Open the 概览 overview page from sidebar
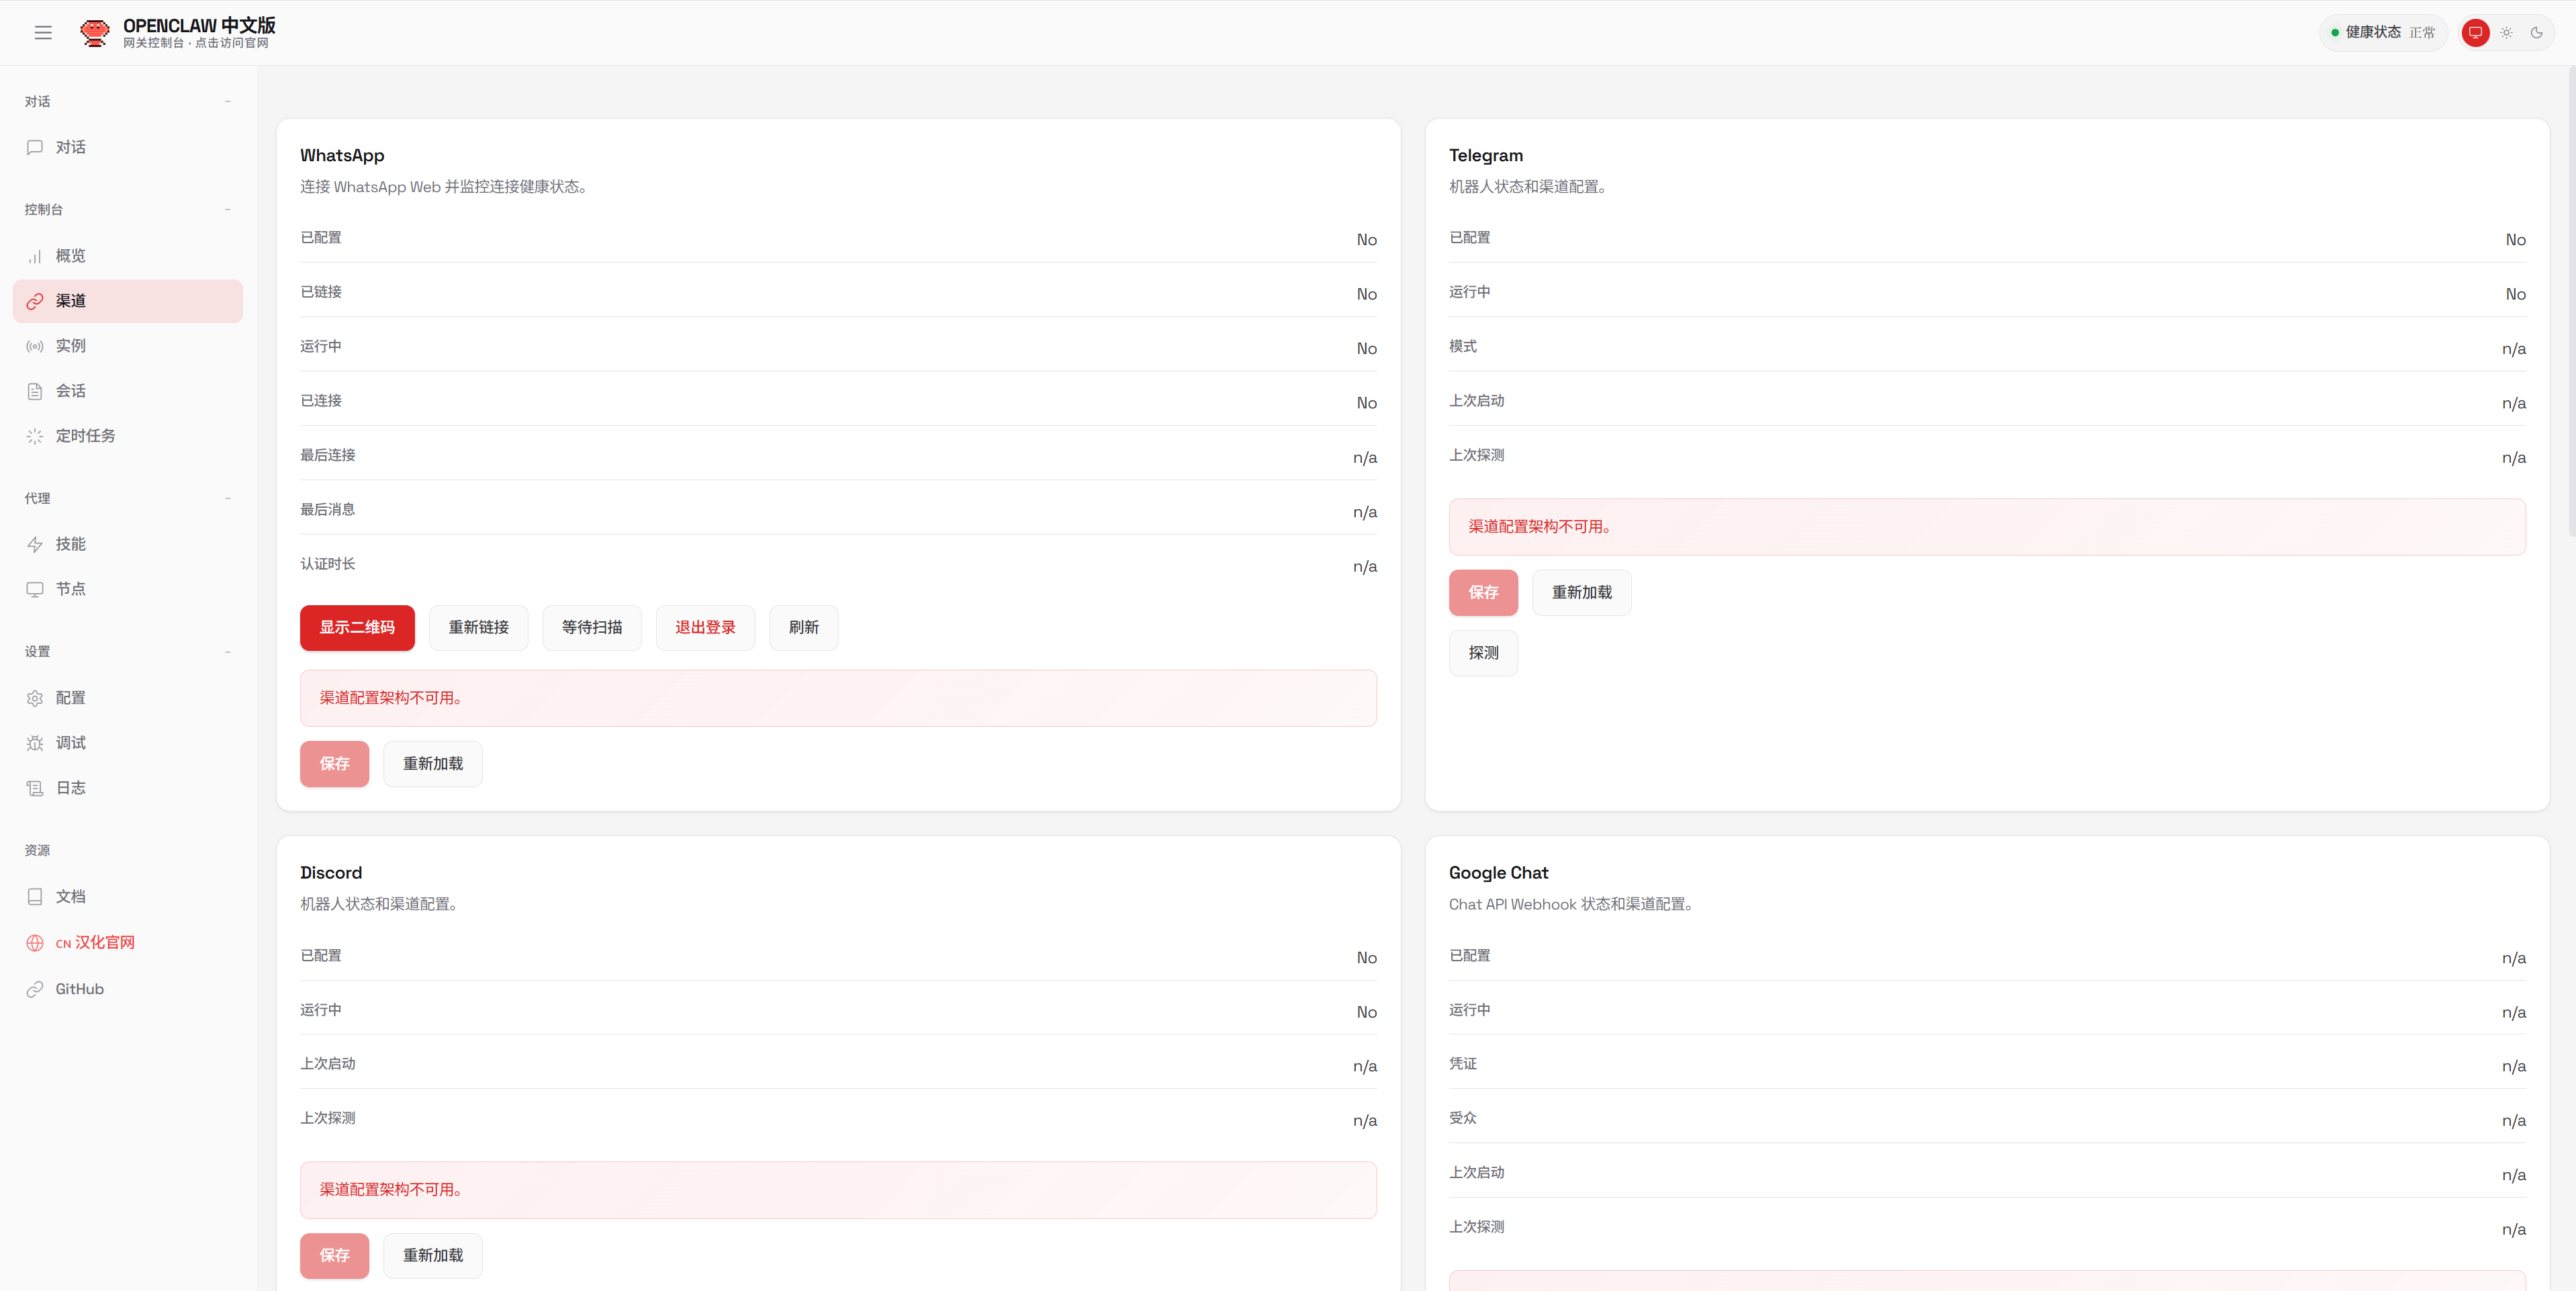 tap(70, 255)
